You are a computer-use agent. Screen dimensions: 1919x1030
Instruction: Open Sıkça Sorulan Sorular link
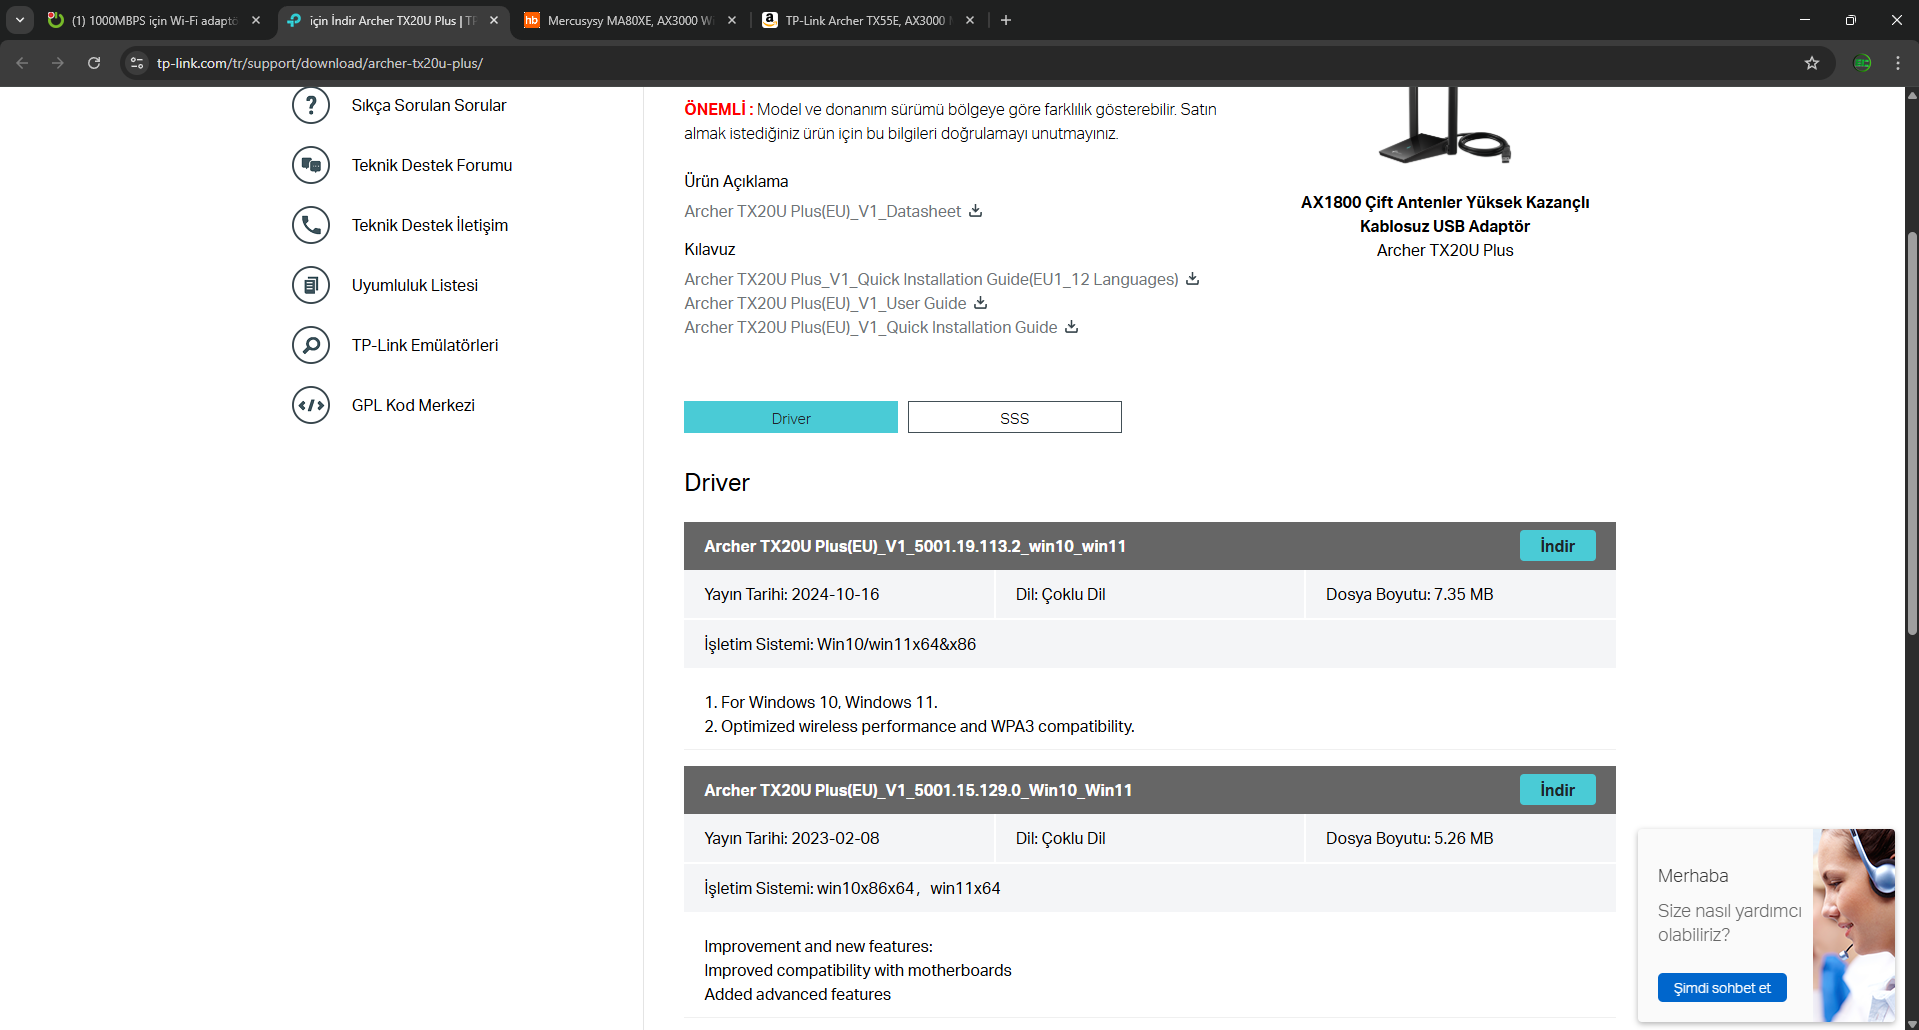[x=429, y=105]
